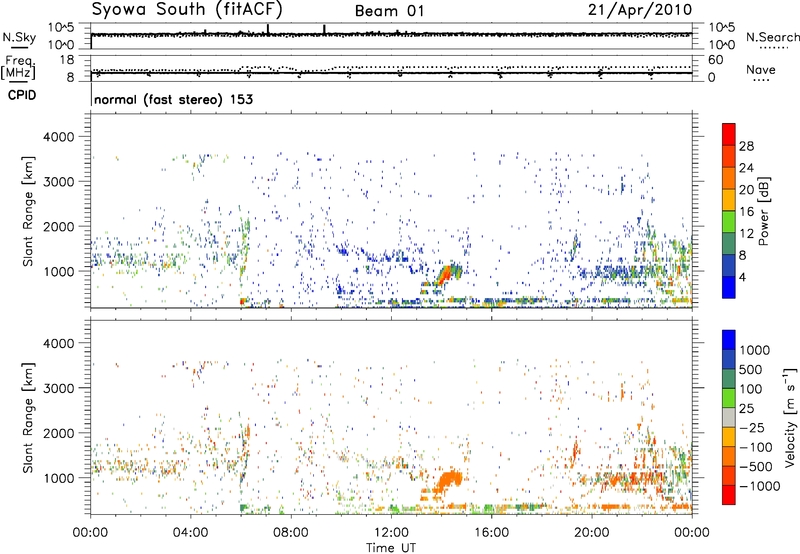Click 'Slant Range [km]' label of power panel
Viewport: 800px width, 554px height.
(28, 211)
